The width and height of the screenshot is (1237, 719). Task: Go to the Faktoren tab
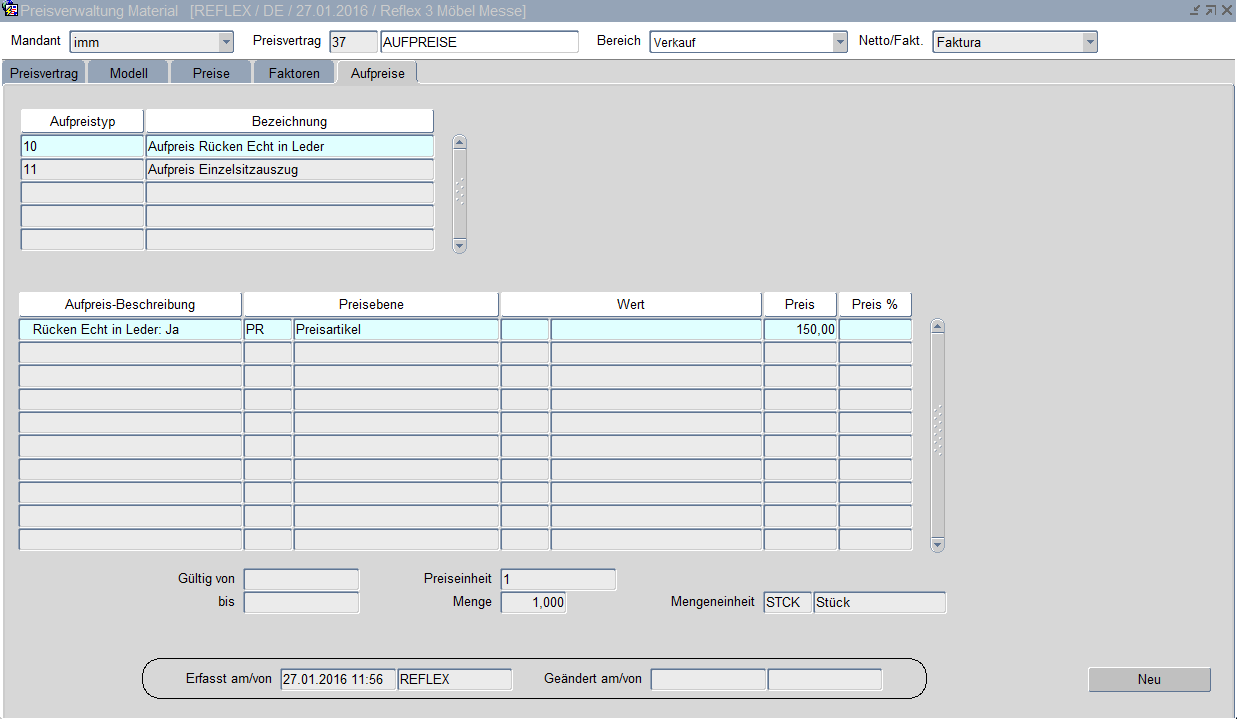coord(294,73)
